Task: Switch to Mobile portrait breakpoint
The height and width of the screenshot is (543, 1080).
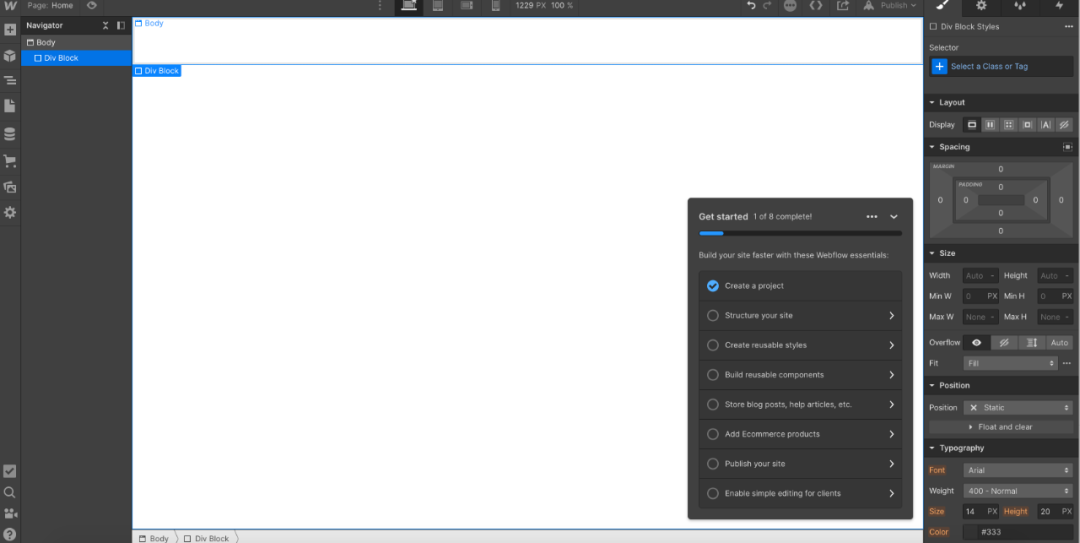Action: pos(495,6)
